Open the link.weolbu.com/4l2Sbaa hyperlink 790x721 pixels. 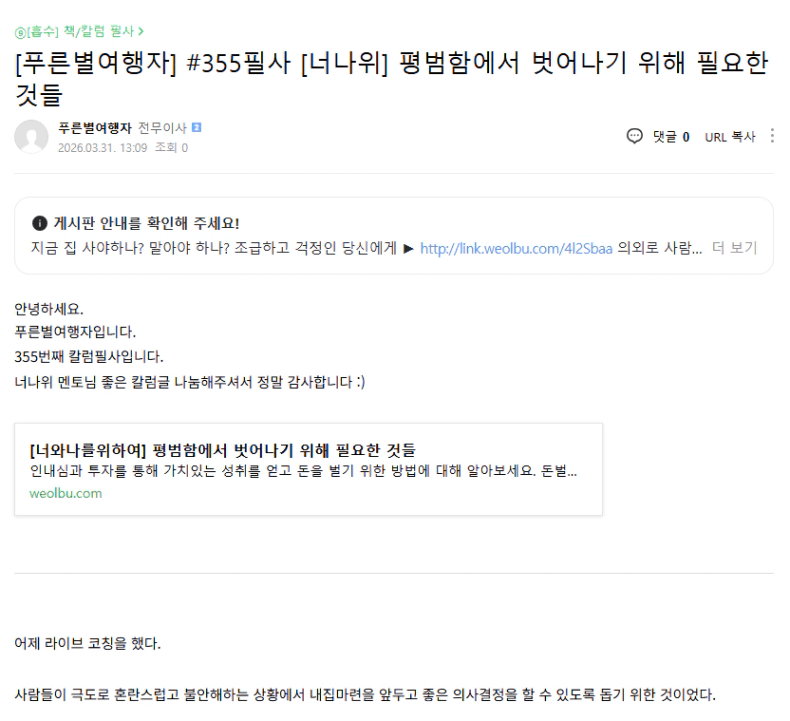(516, 248)
